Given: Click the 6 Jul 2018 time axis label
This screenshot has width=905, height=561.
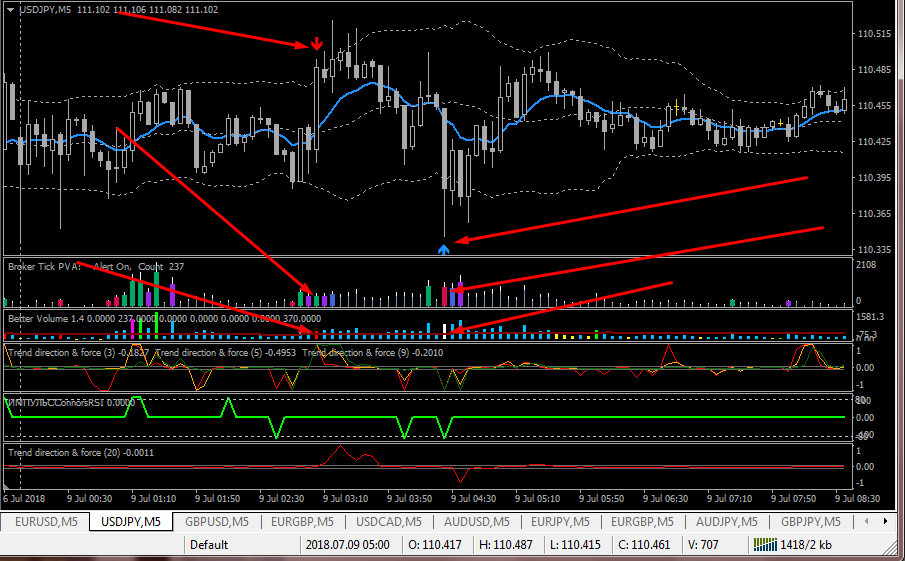Looking at the screenshot, I should pos(24,499).
